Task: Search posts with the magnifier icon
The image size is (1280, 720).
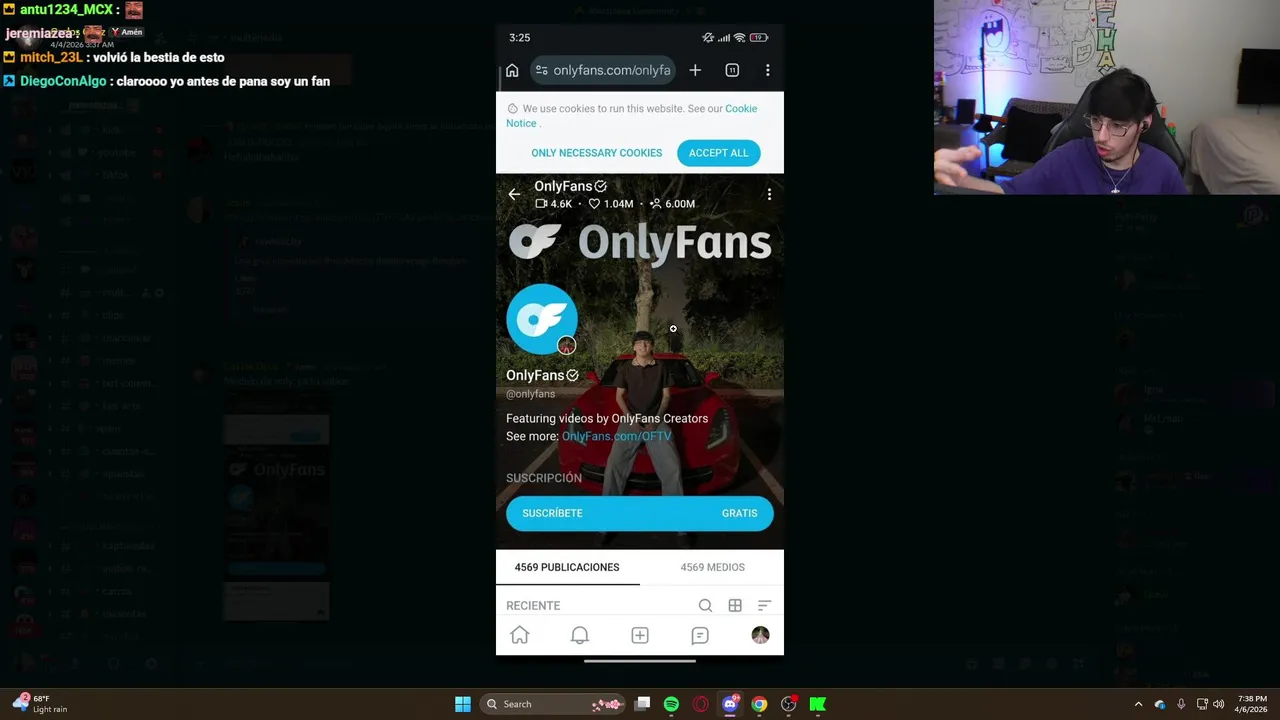Action: 705,605
